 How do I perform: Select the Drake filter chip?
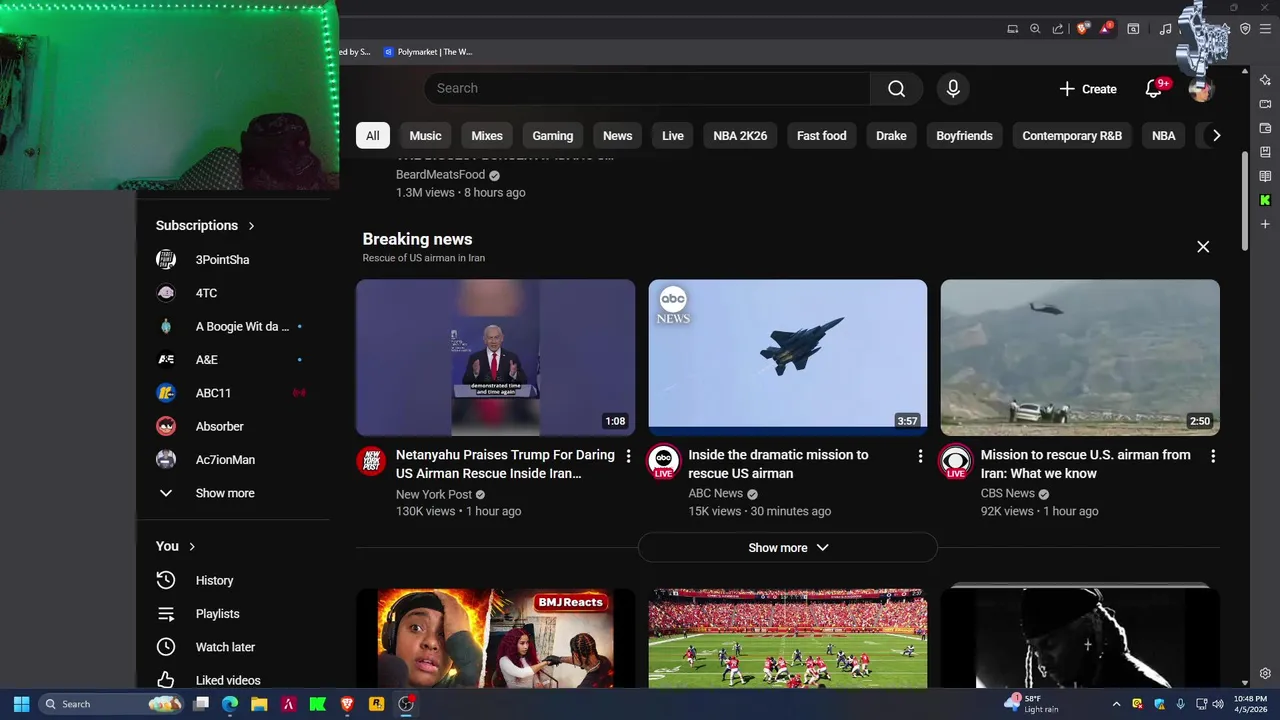coord(891,136)
